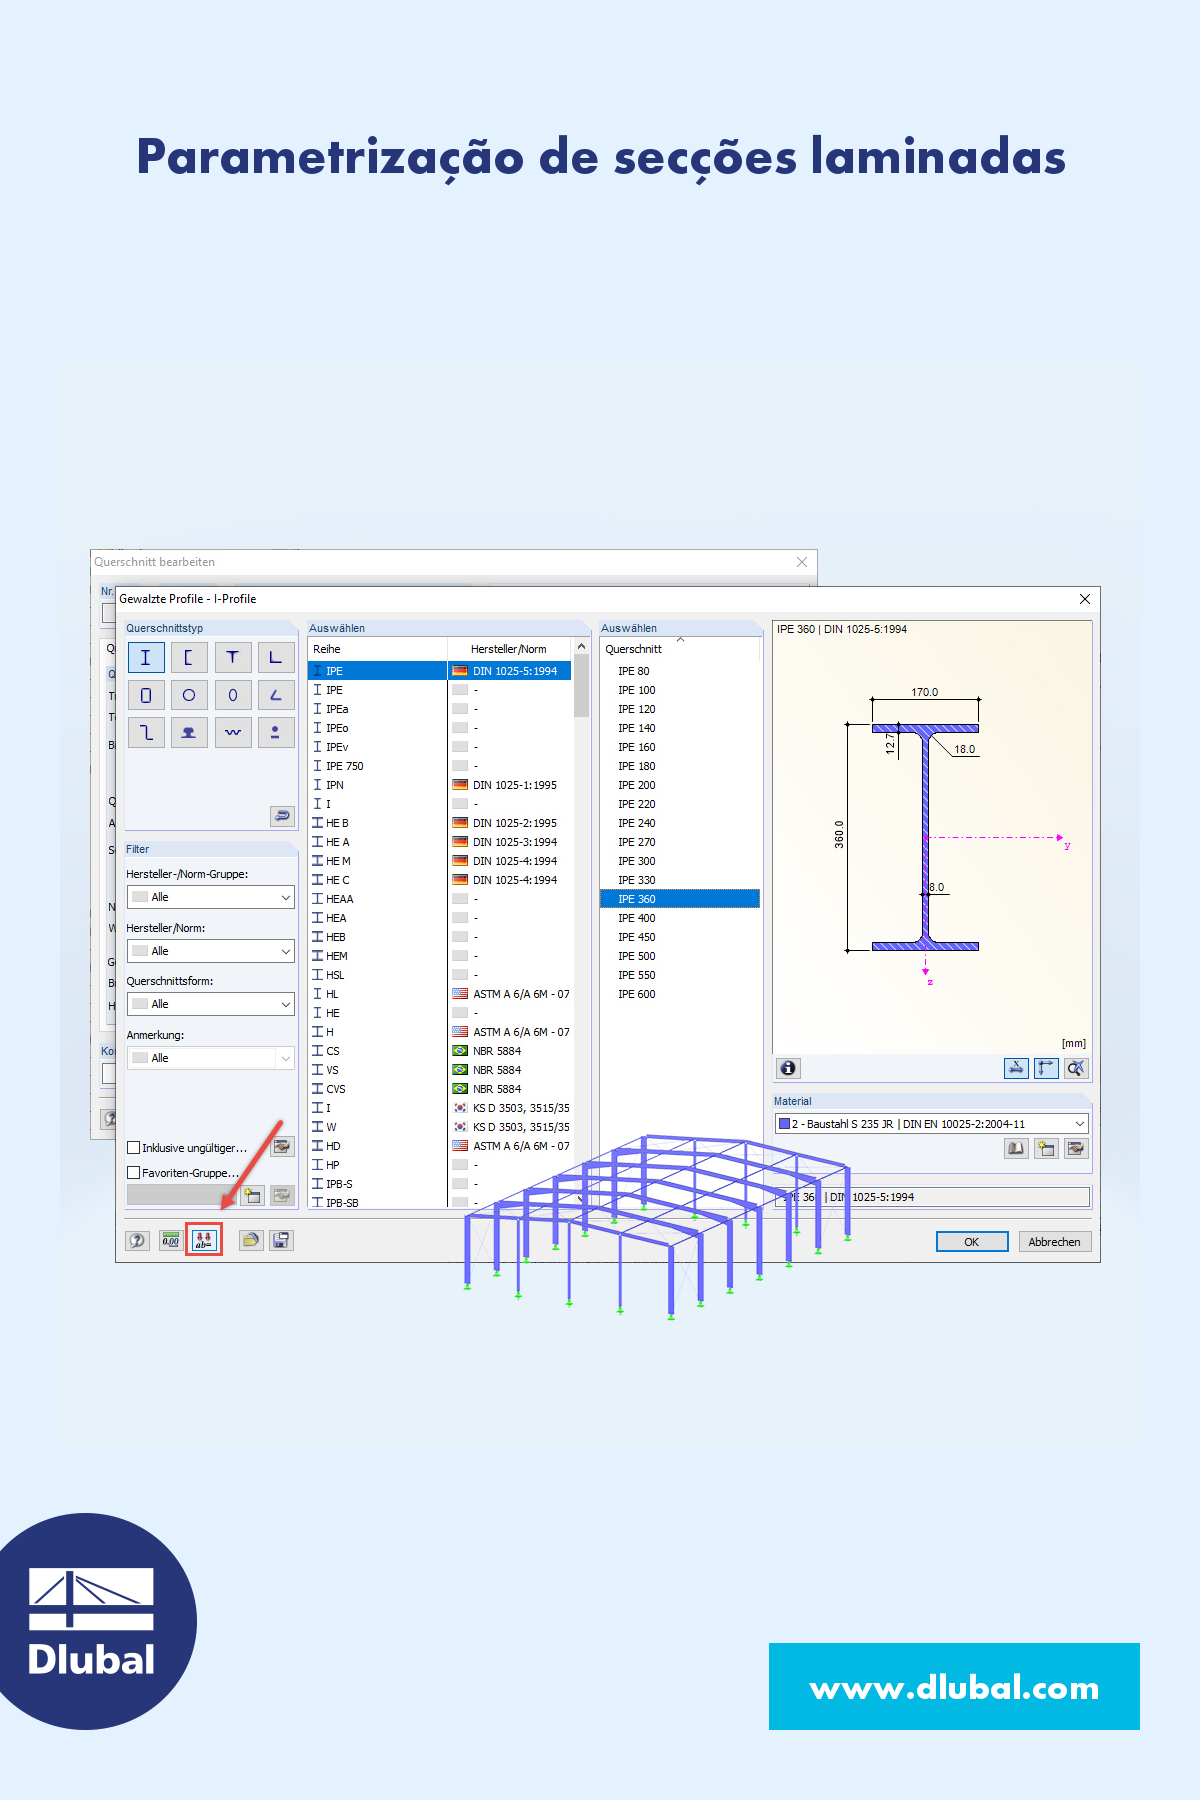Viewport: 1200px width, 1800px height.
Task: Select the unequal angle section type
Action: point(276,695)
